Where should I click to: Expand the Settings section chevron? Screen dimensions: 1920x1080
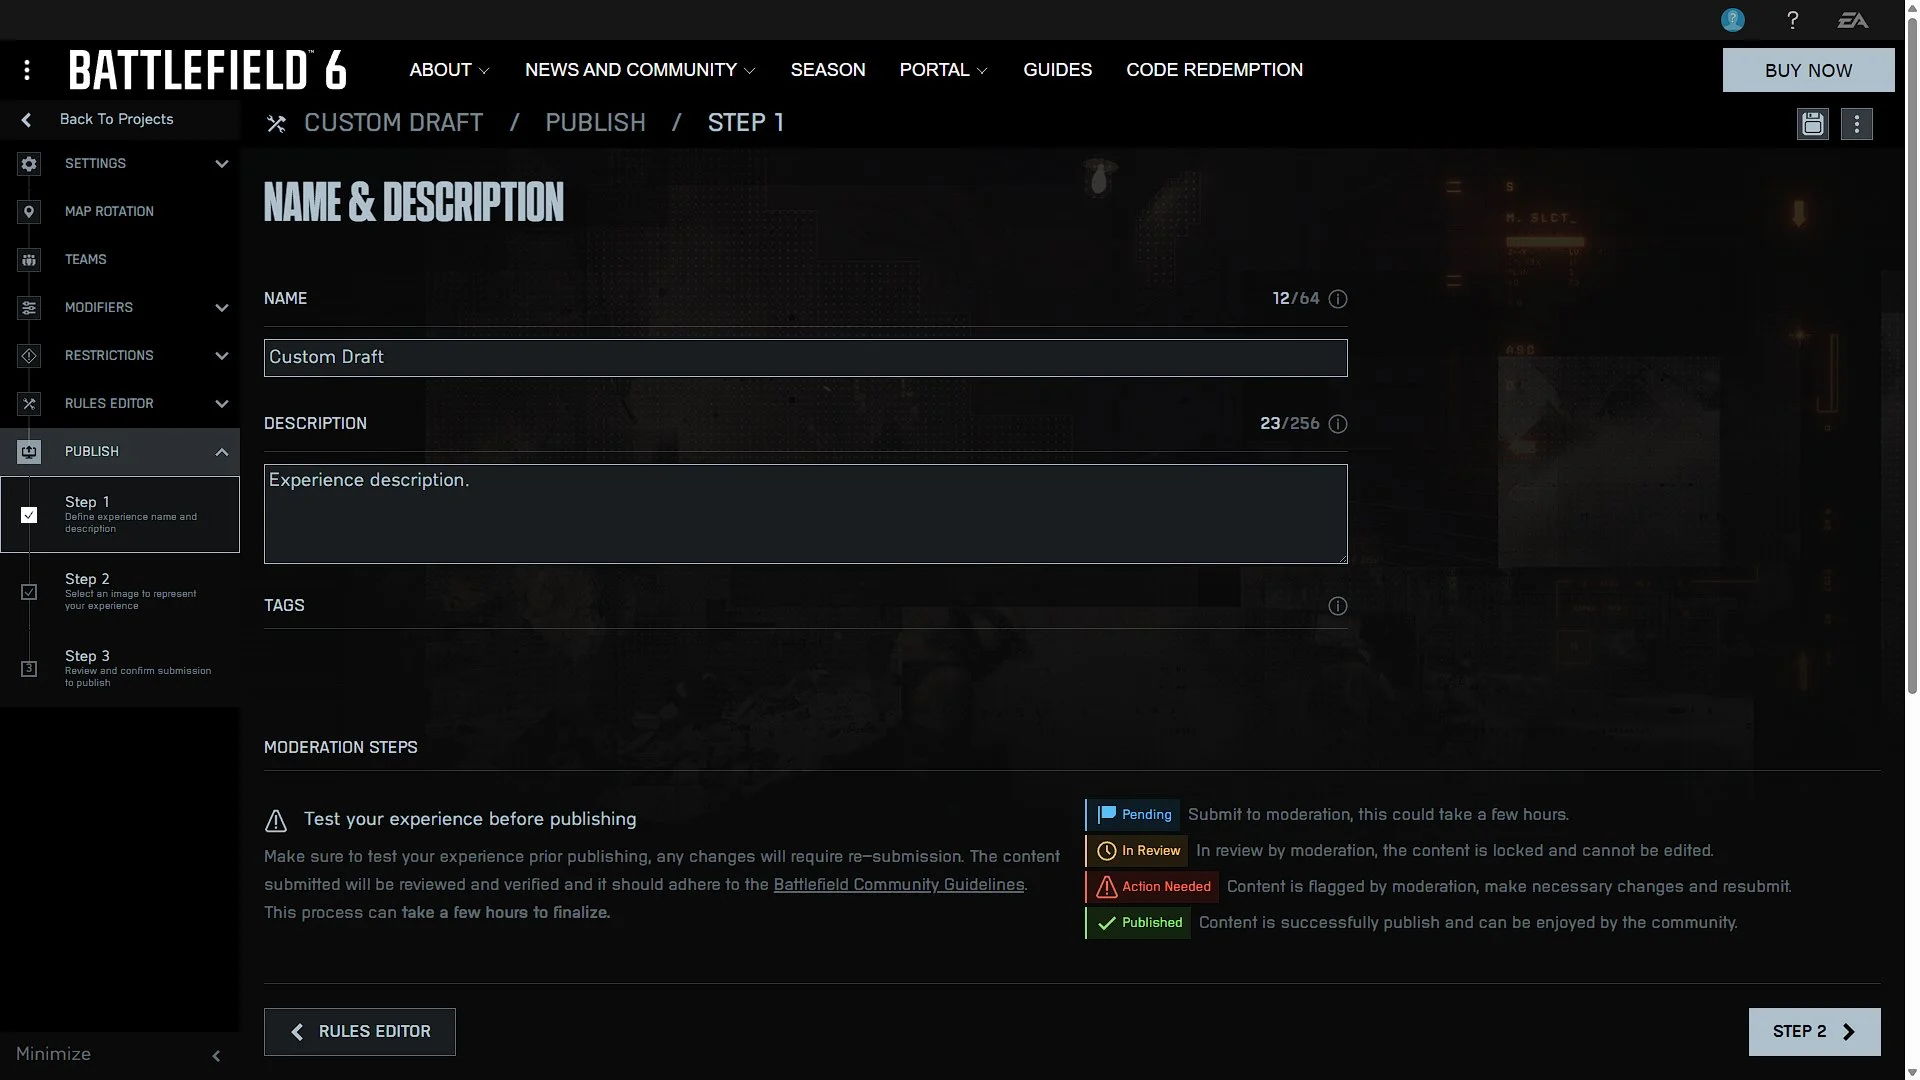(222, 164)
